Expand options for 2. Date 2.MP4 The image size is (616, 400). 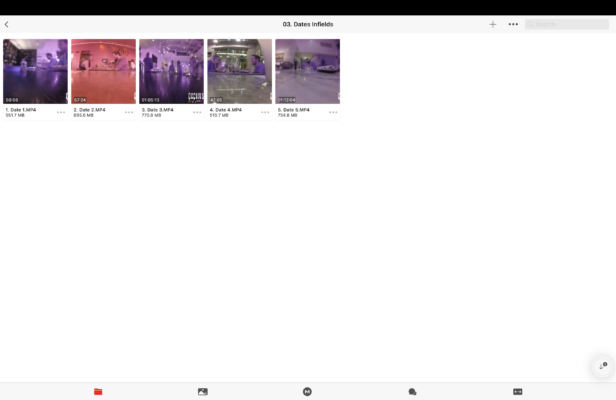[x=129, y=112]
